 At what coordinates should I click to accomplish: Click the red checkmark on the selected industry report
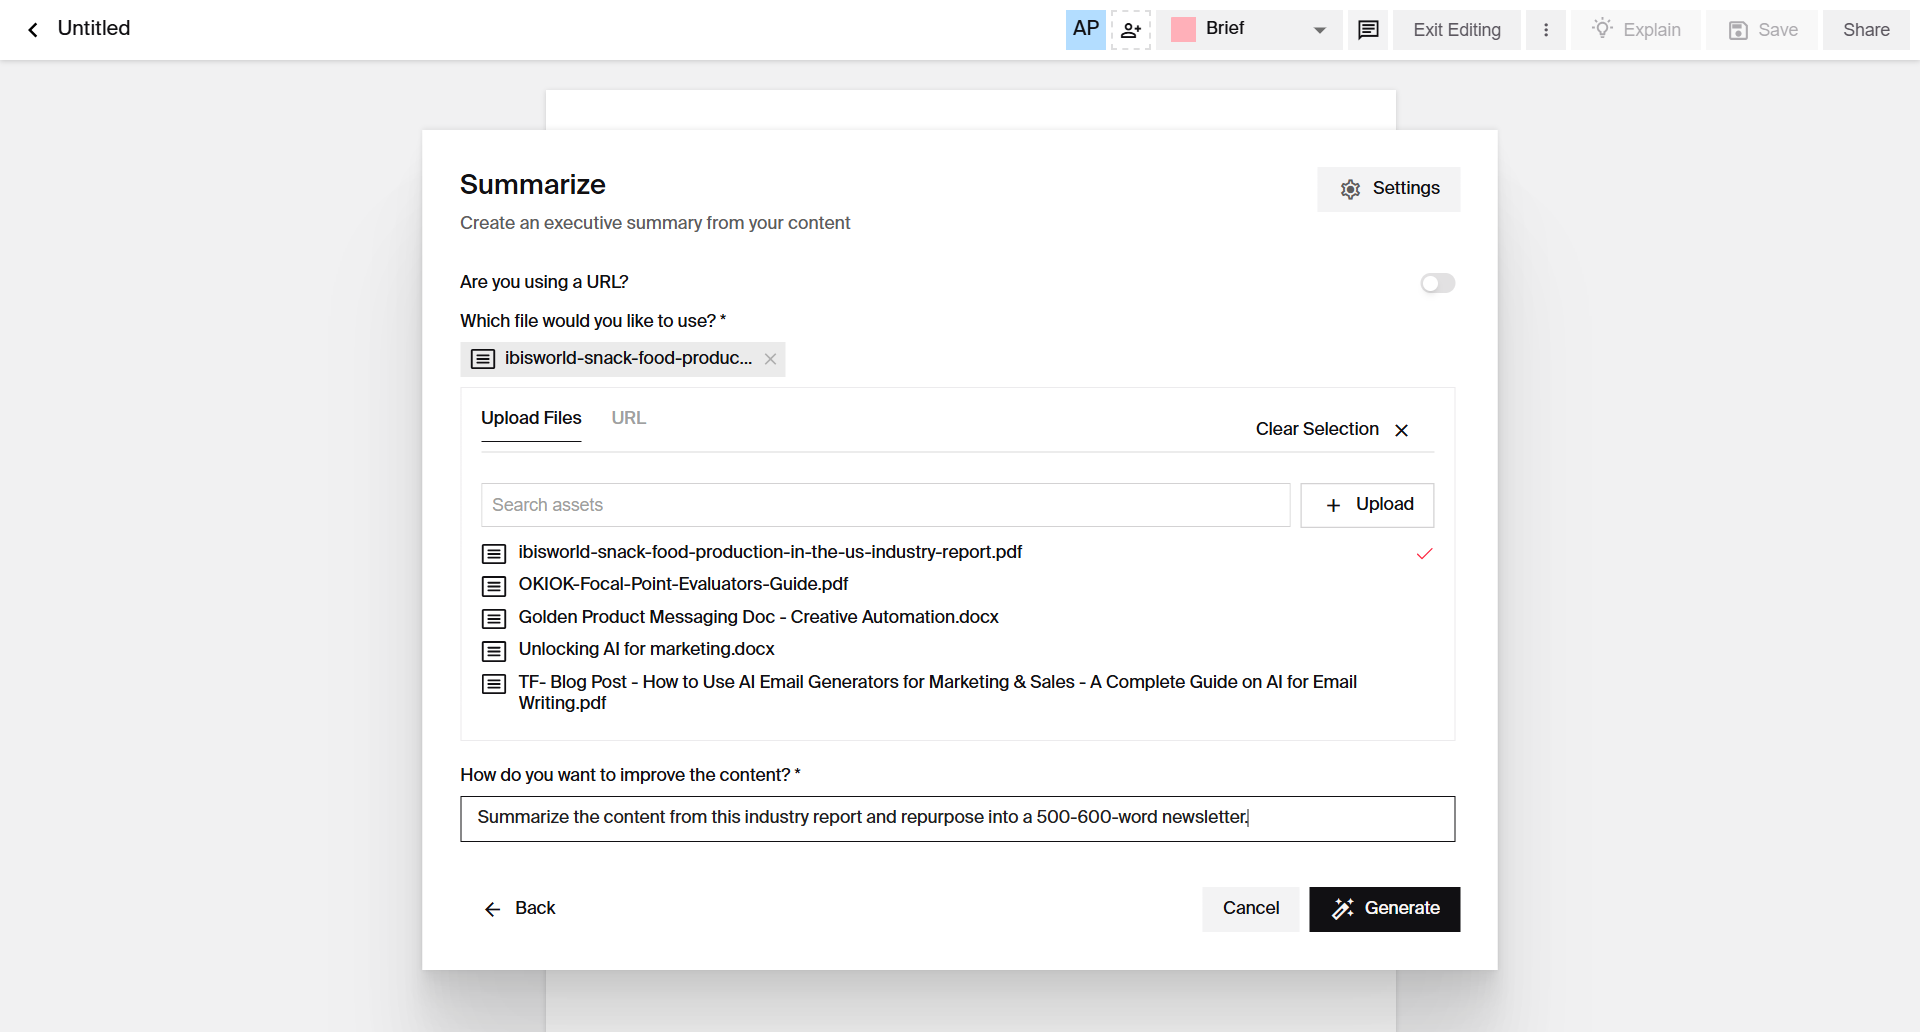click(1424, 554)
